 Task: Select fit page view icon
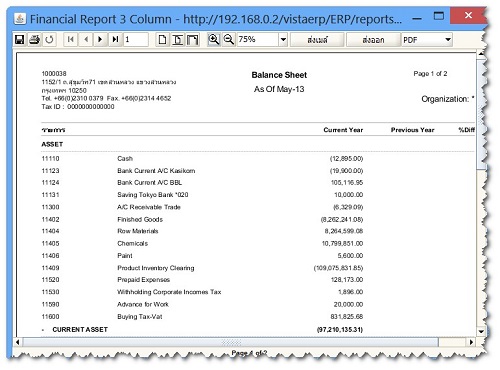pyautogui.click(x=178, y=40)
